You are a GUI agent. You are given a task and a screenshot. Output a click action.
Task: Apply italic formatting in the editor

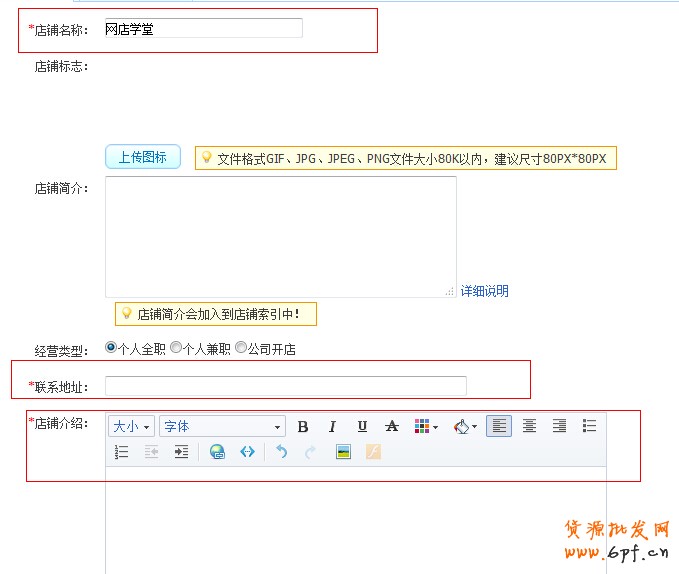coord(333,427)
